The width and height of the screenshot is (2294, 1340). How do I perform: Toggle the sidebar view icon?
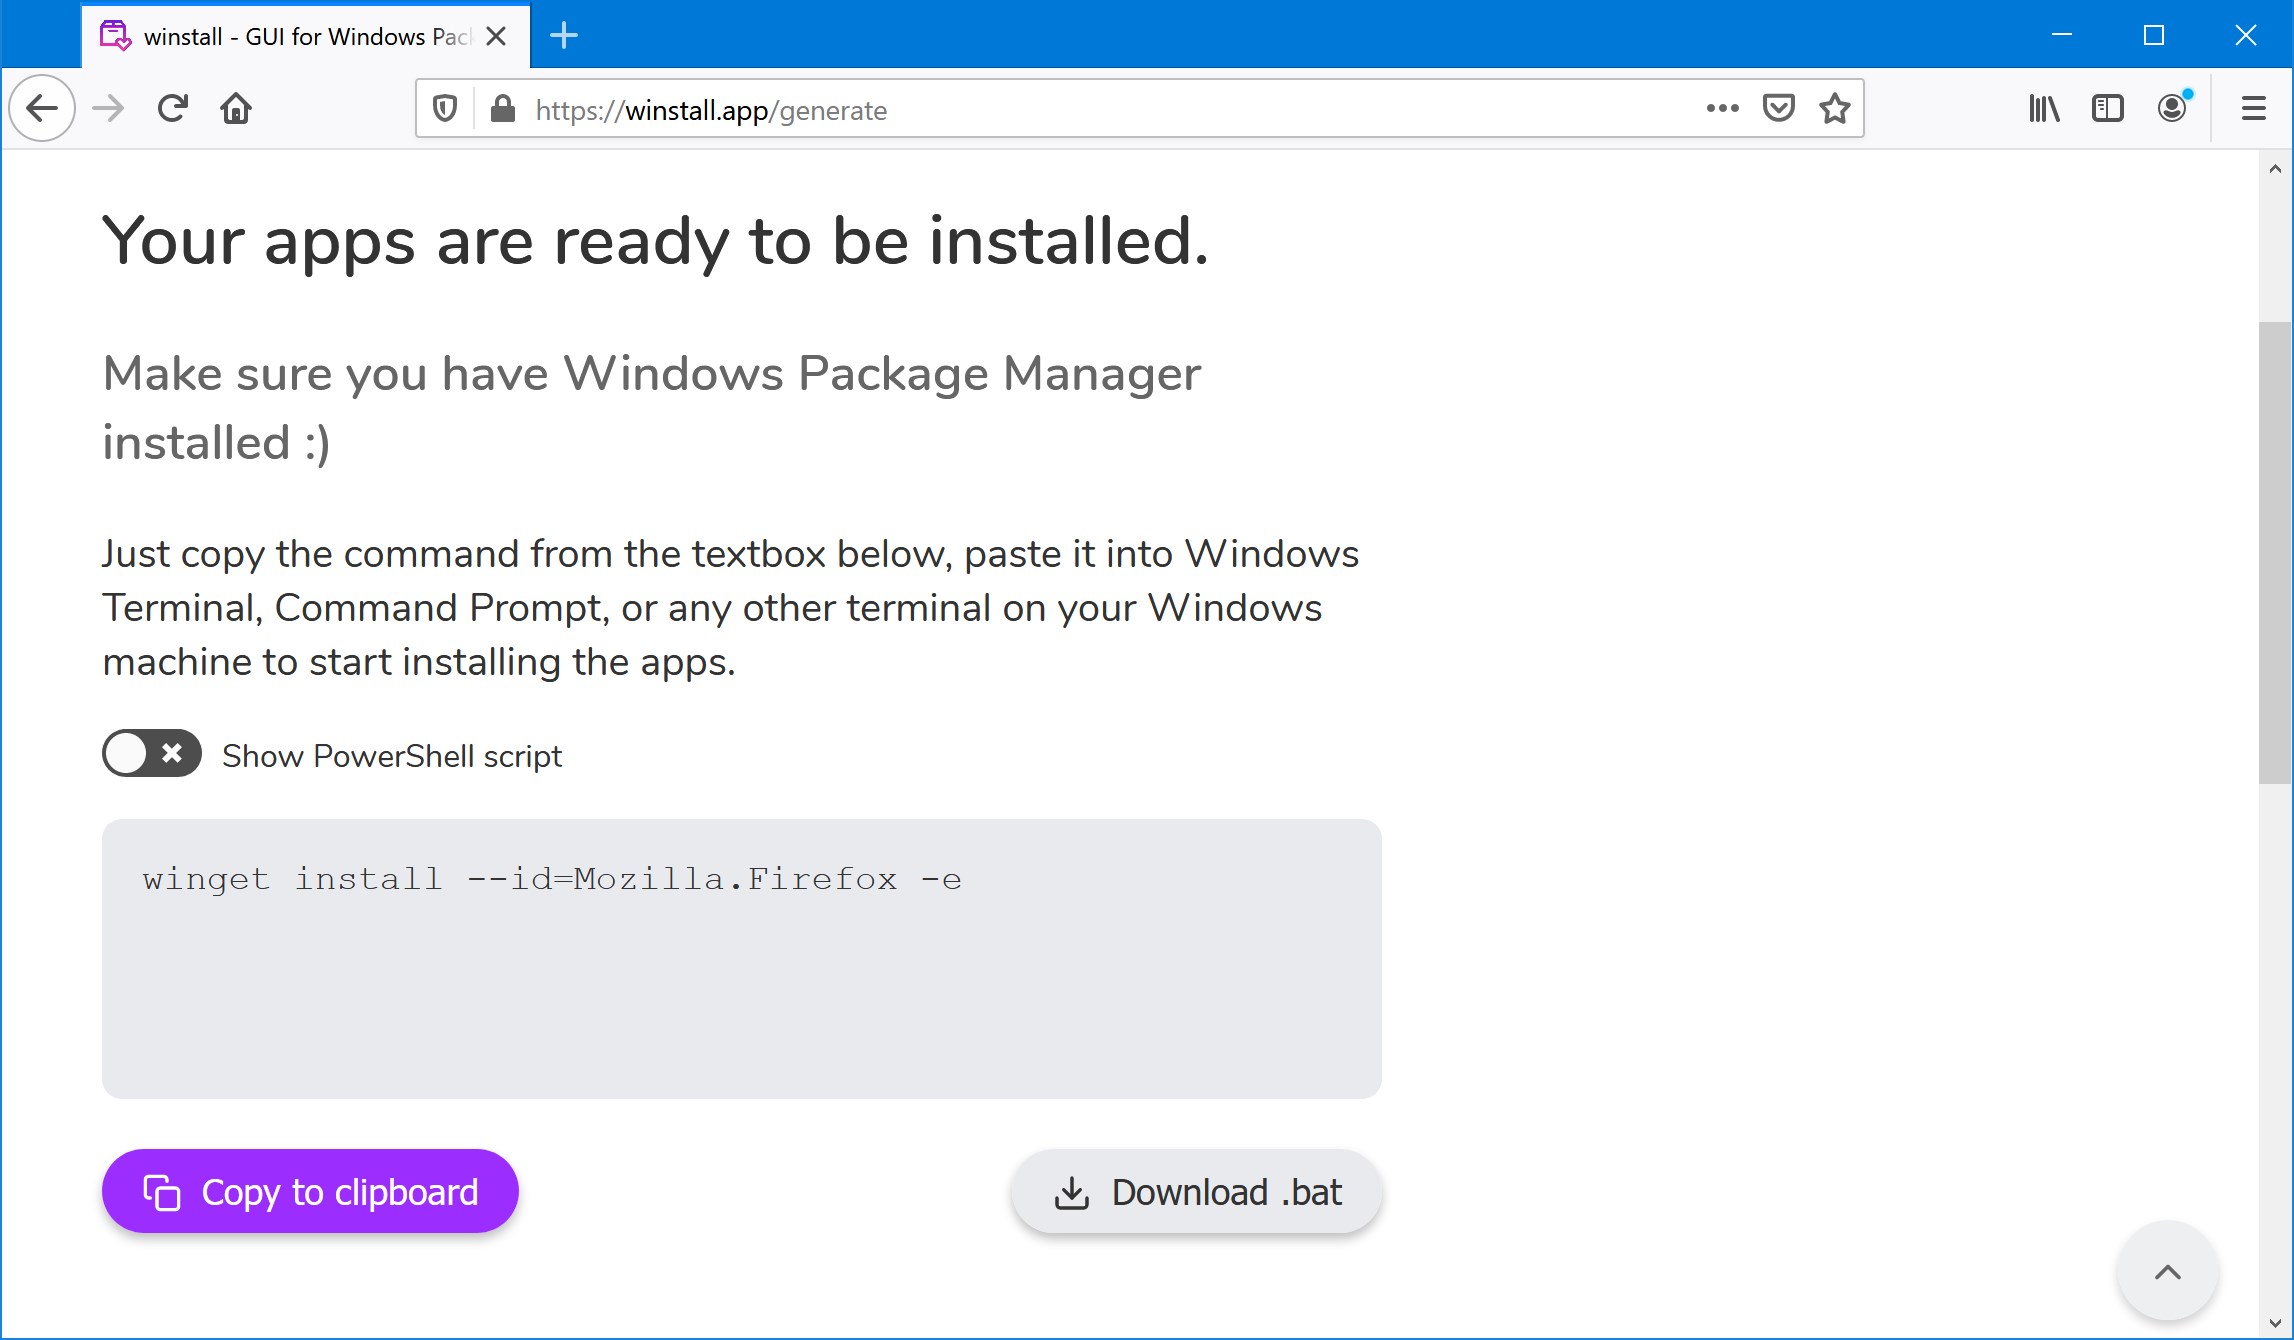point(2108,108)
